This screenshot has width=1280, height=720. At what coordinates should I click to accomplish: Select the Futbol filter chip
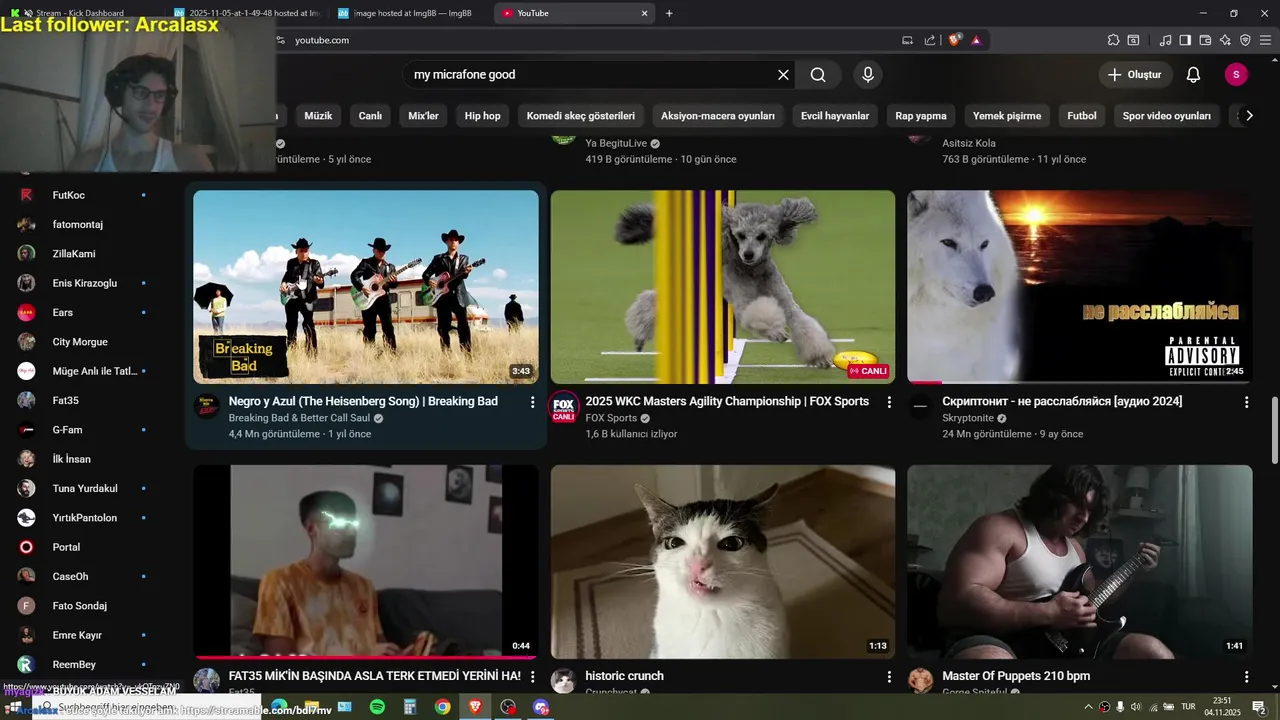tap(1082, 116)
